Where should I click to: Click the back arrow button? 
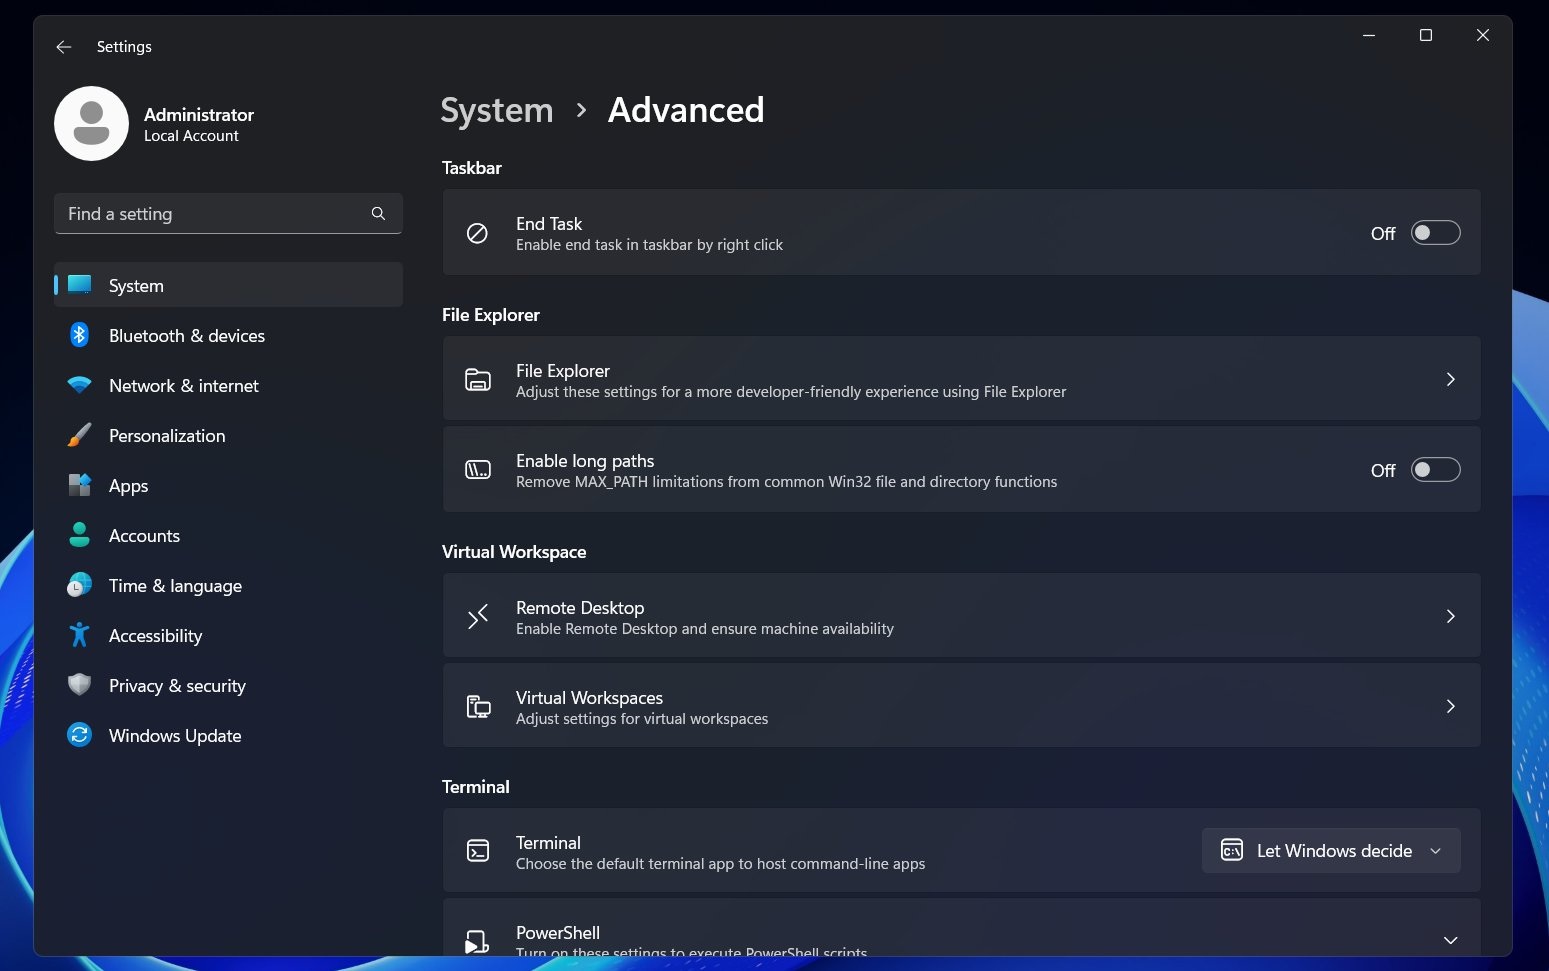[x=63, y=46]
